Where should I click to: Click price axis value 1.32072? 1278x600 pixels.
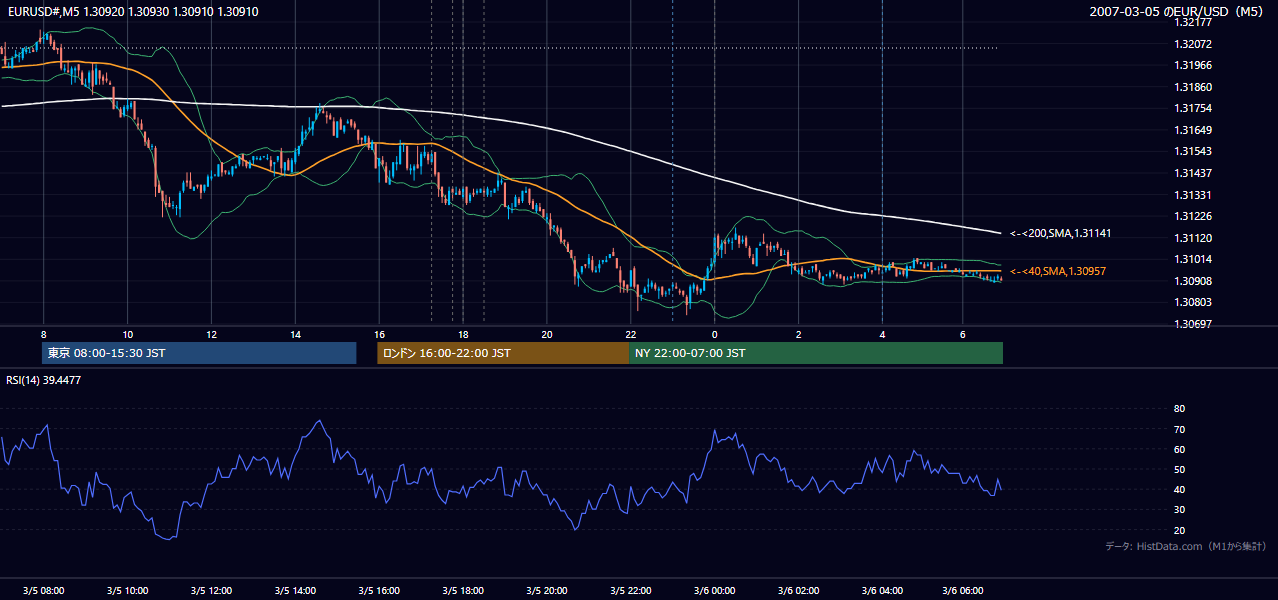coord(1193,44)
